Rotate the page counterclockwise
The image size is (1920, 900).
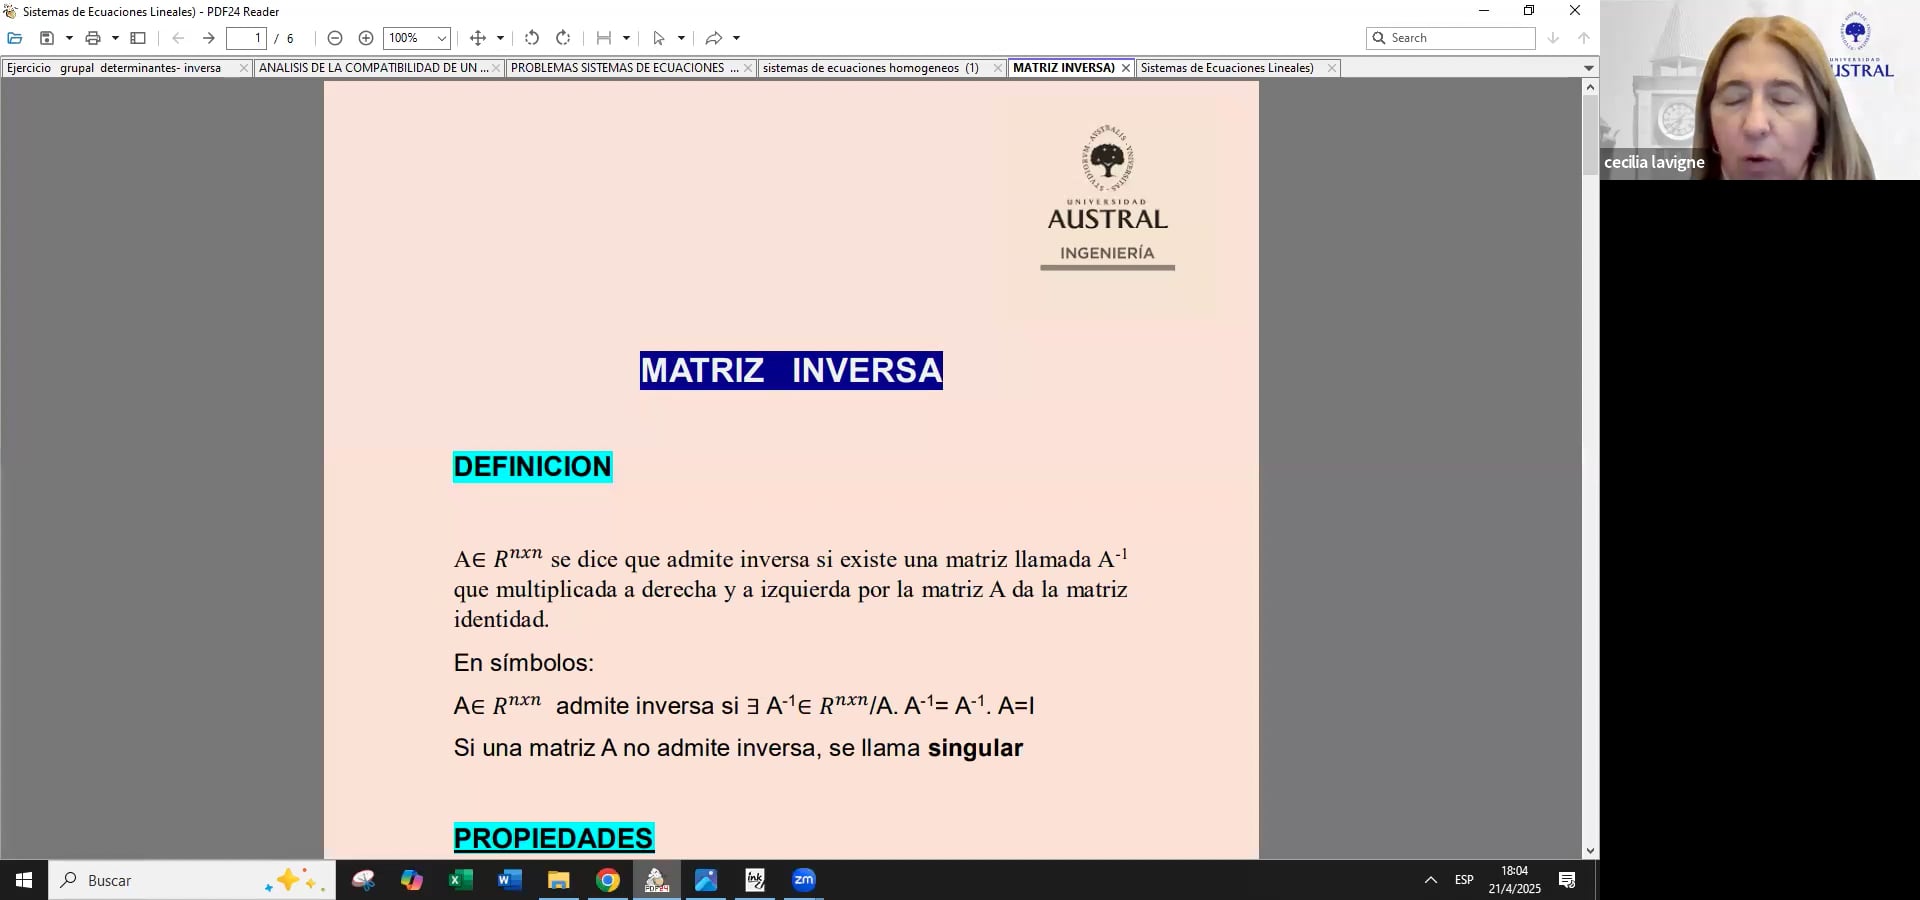532,38
